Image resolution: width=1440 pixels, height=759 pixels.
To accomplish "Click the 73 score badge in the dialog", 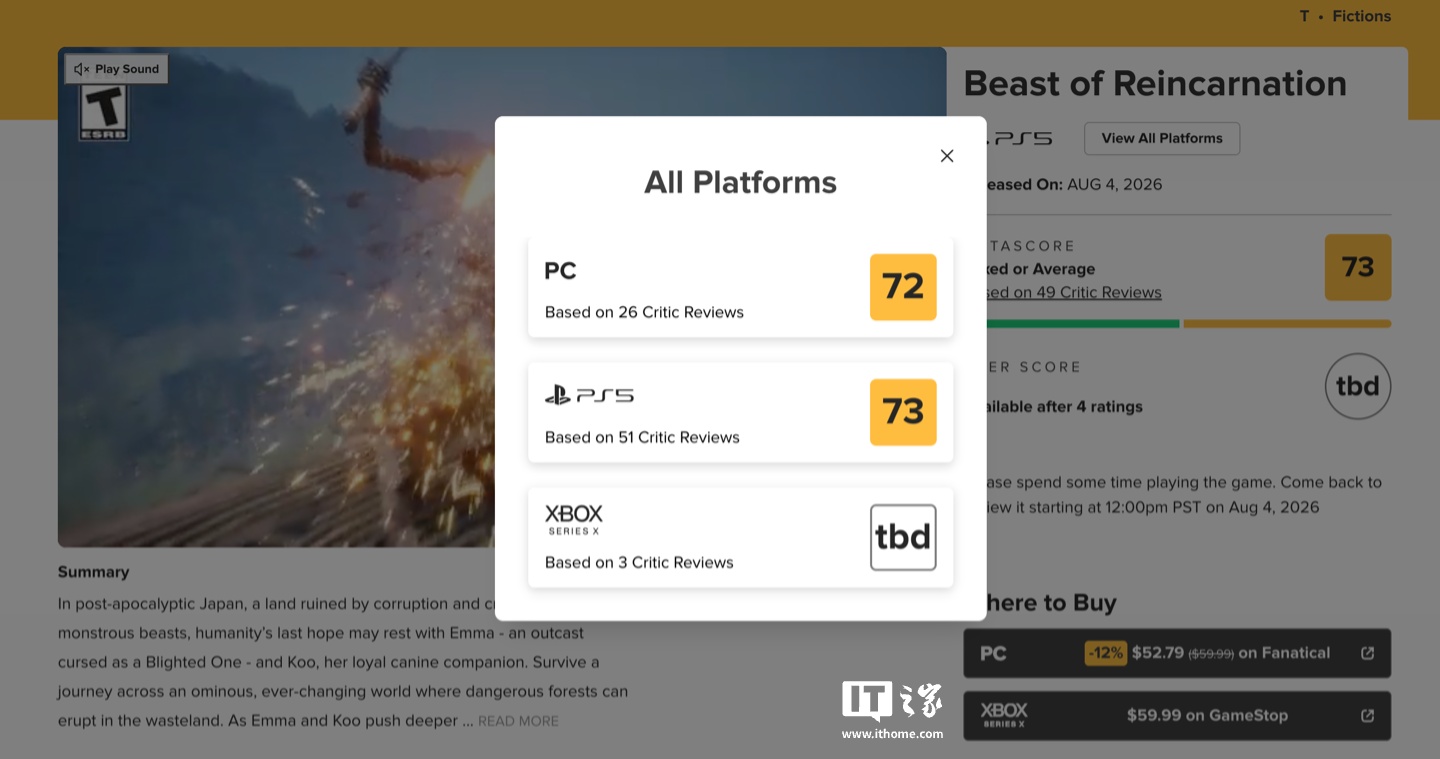I will tap(903, 412).
